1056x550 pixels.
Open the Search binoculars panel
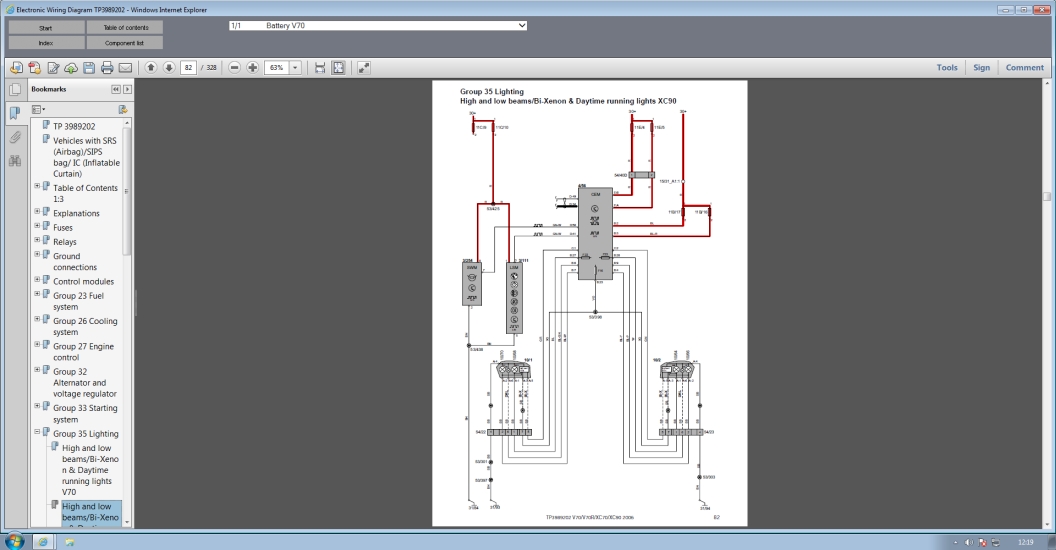pos(15,160)
